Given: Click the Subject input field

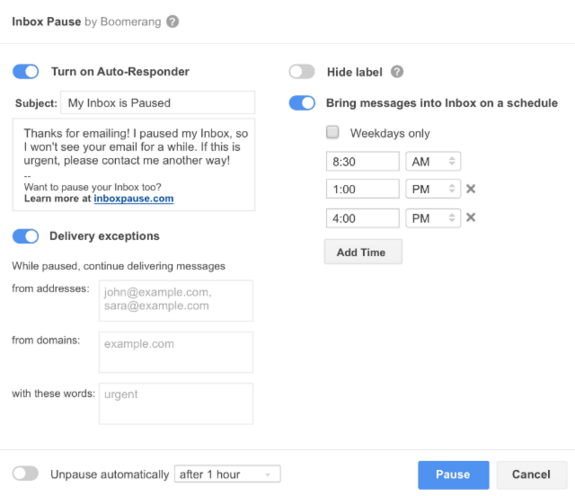Looking at the screenshot, I should coord(158,103).
